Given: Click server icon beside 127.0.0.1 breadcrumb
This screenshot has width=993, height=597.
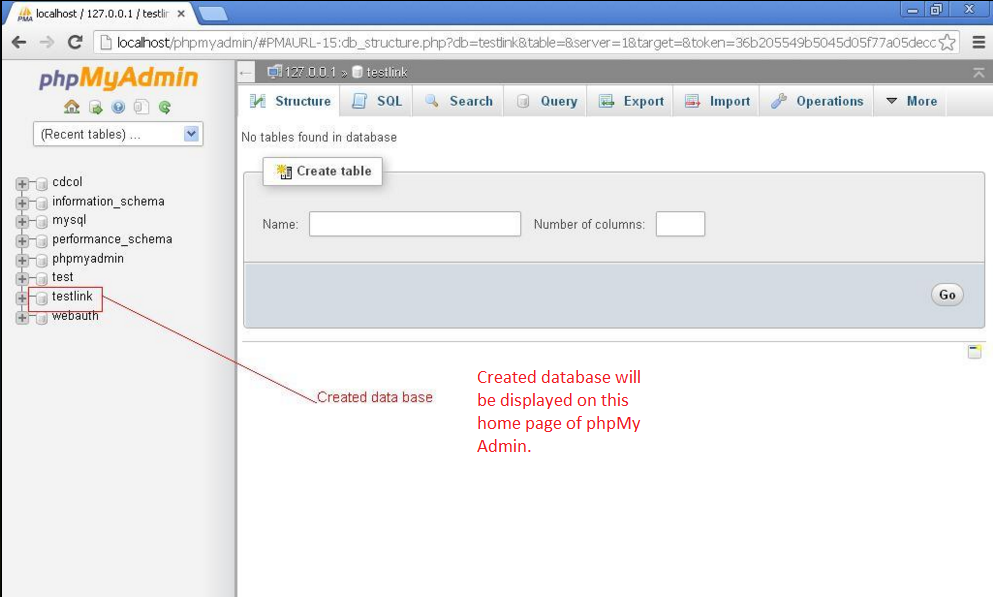Looking at the screenshot, I should [274, 72].
